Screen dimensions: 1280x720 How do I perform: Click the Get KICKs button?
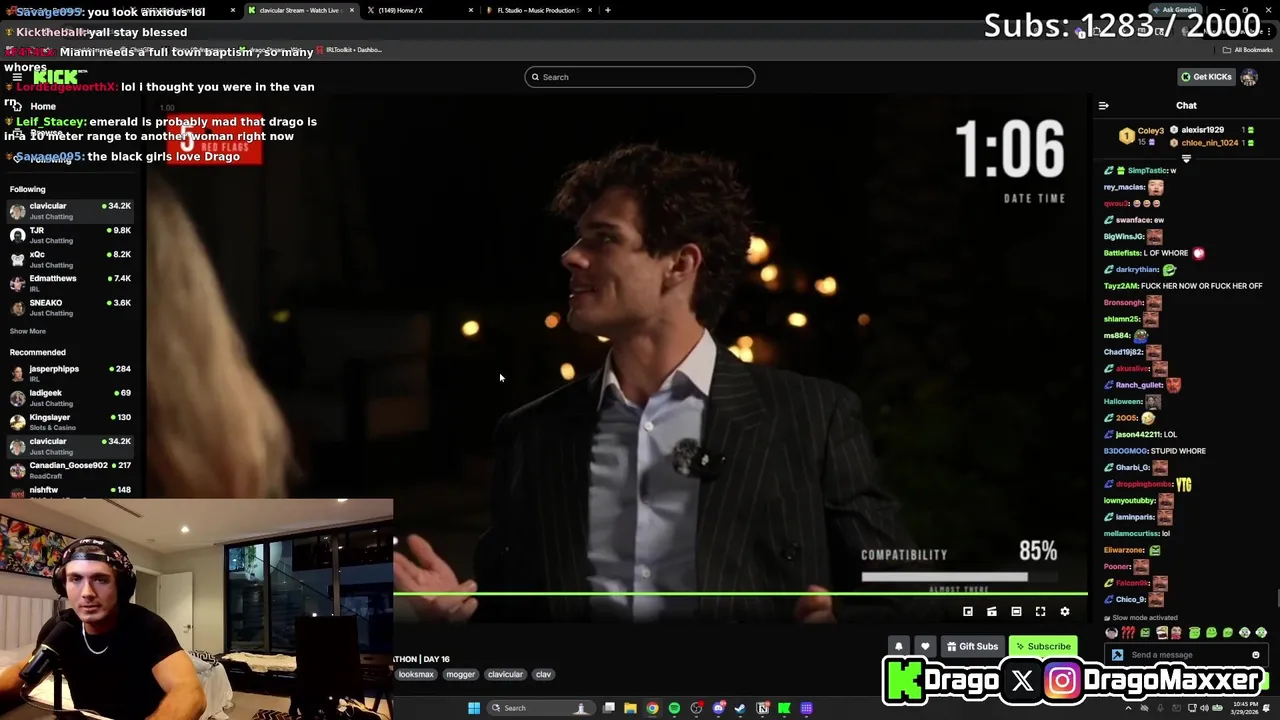point(1206,77)
